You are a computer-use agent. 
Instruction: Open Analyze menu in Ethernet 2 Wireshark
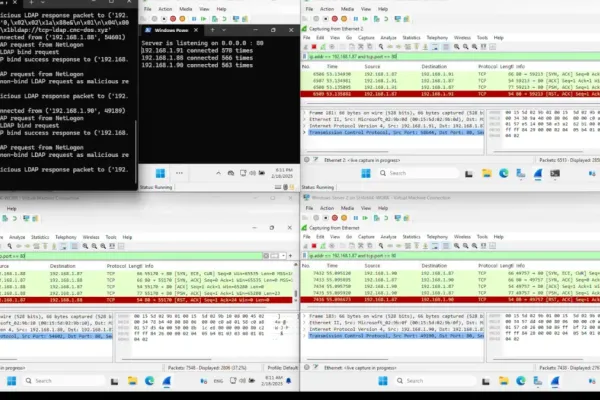click(388, 38)
